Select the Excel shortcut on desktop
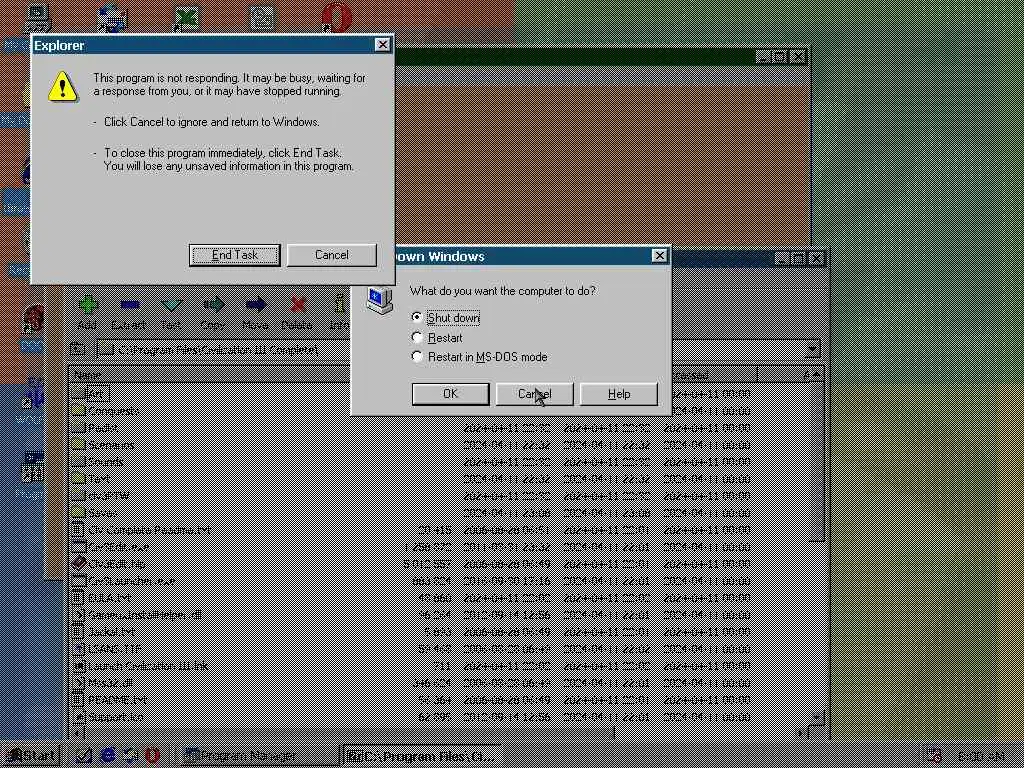Screen dimensions: 1024x768 click(x=187, y=18)
